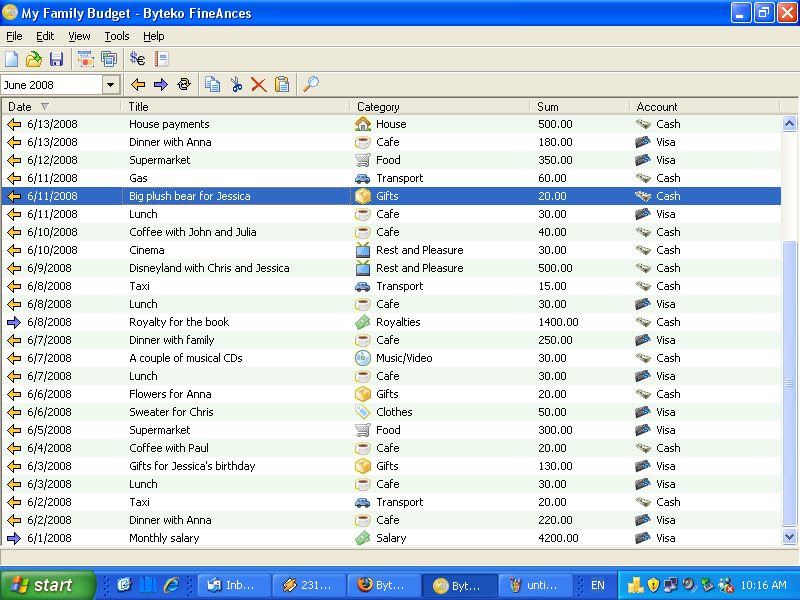The image size is (800, 600).
Task: Cut the entry with the scissors icon
Action: pos(236,85)
